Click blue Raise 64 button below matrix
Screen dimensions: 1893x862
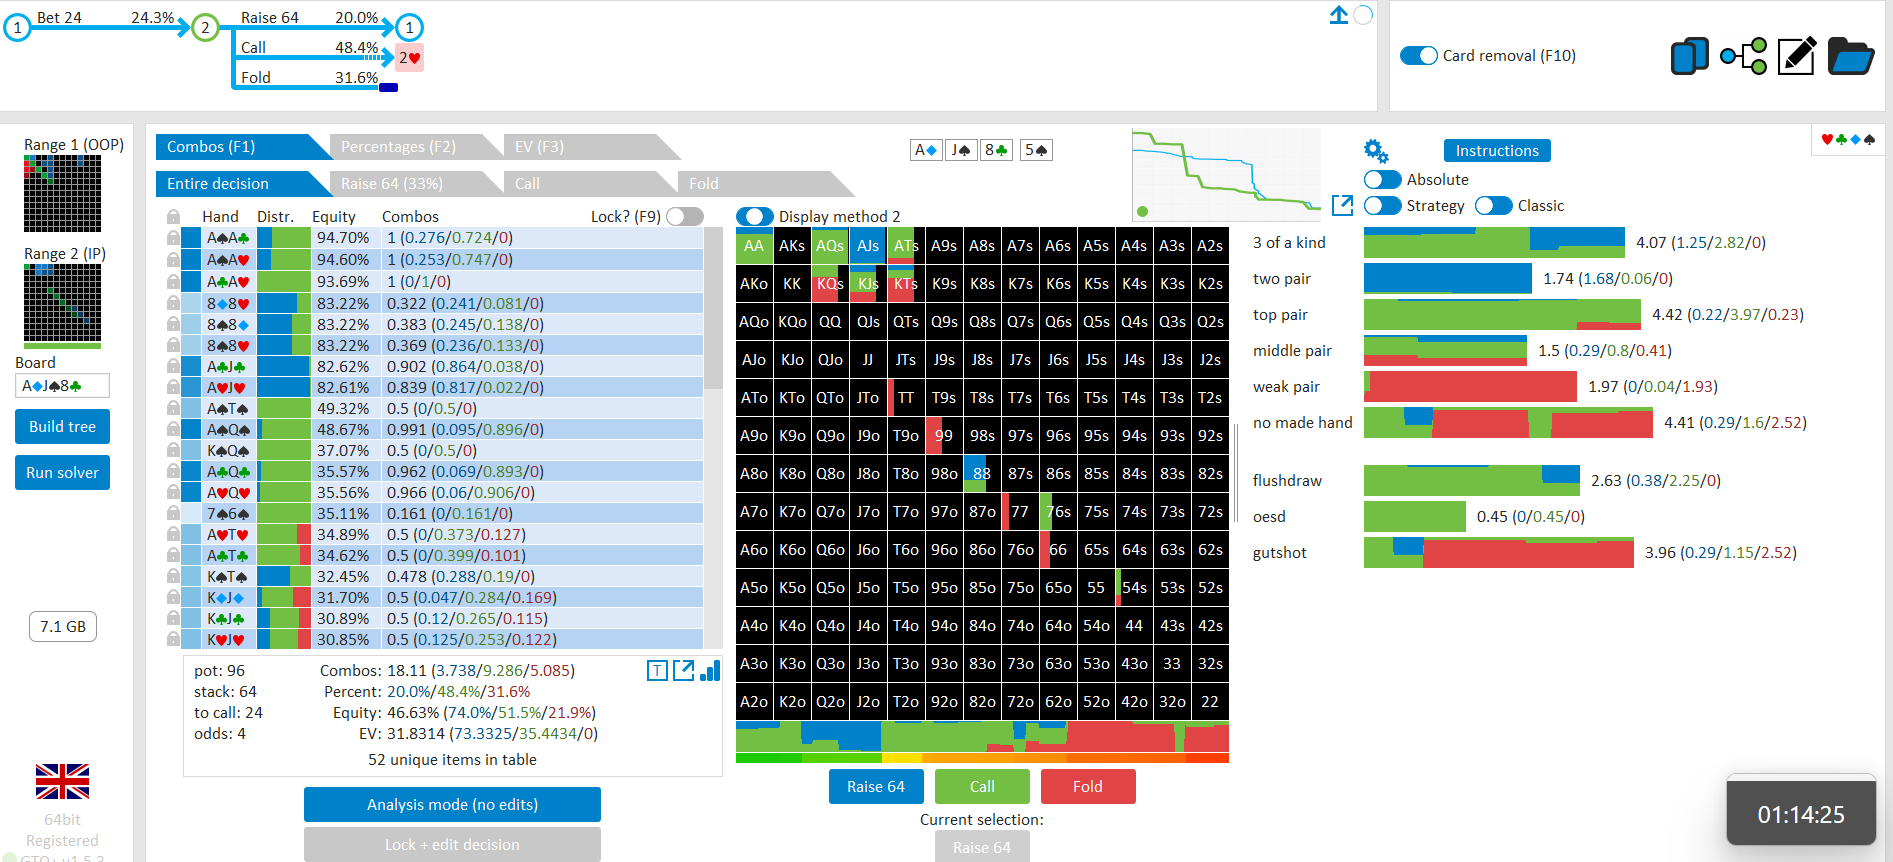tap(876, 787)
